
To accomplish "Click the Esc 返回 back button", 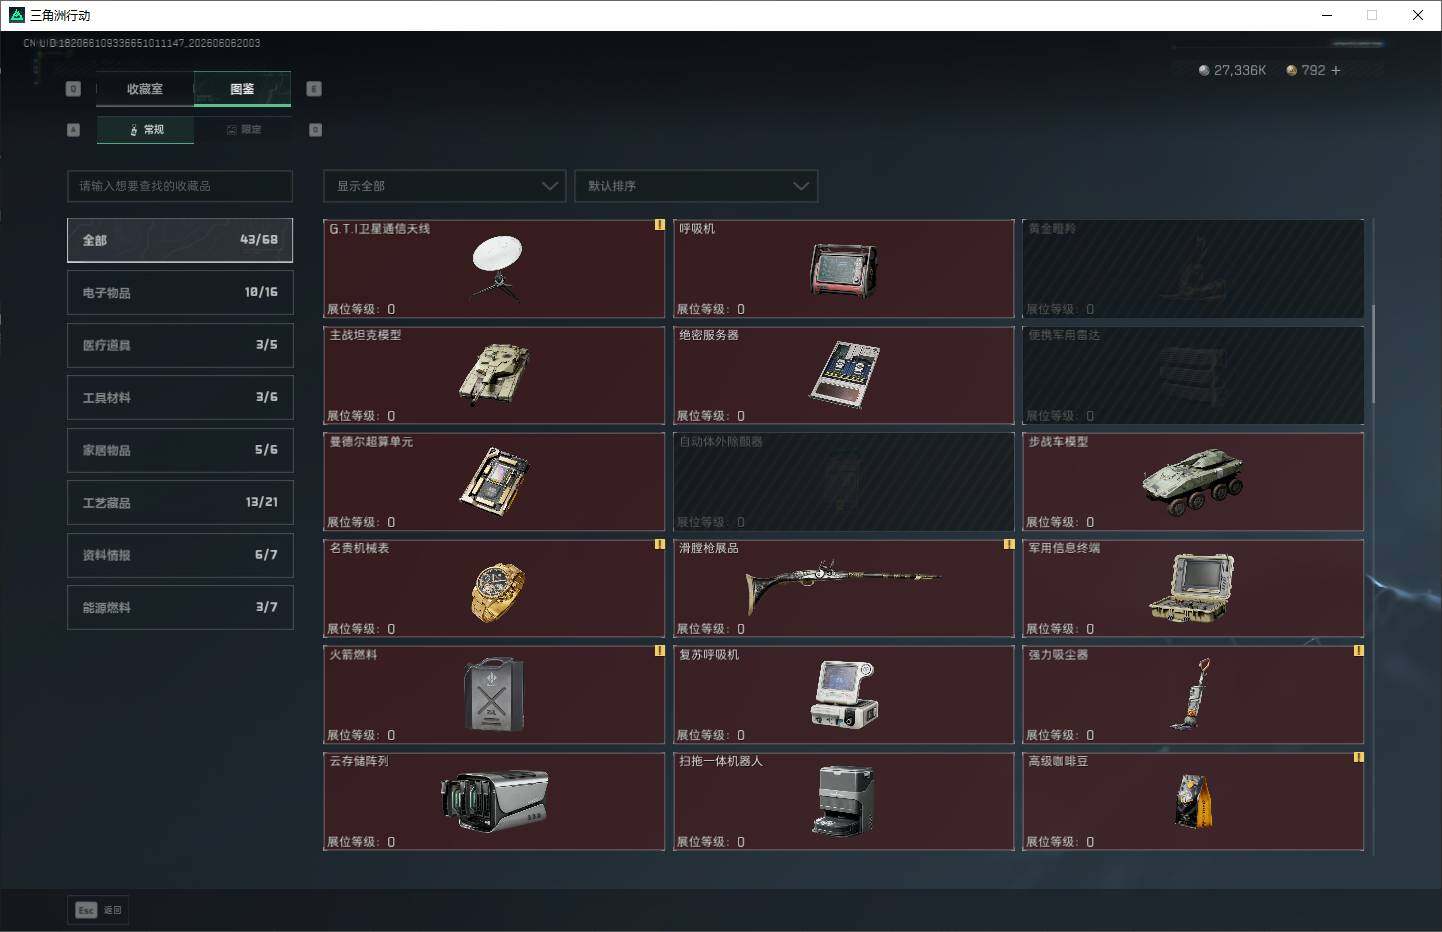I will pos(98,910).
